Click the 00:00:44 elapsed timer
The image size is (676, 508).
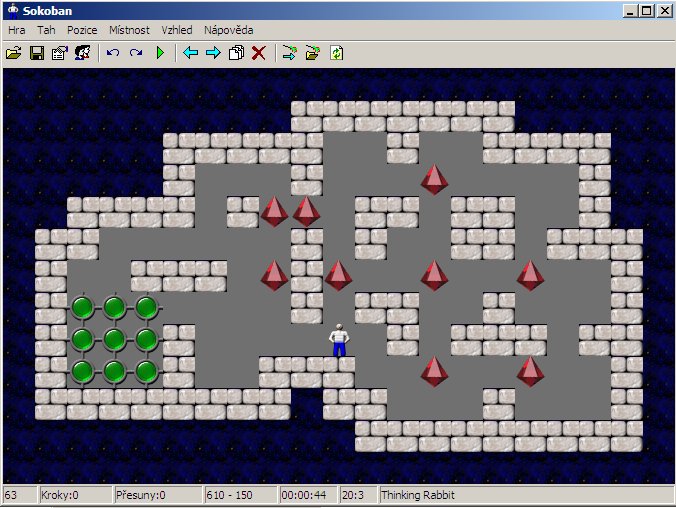pyautogui.click(x=308, y=495)
